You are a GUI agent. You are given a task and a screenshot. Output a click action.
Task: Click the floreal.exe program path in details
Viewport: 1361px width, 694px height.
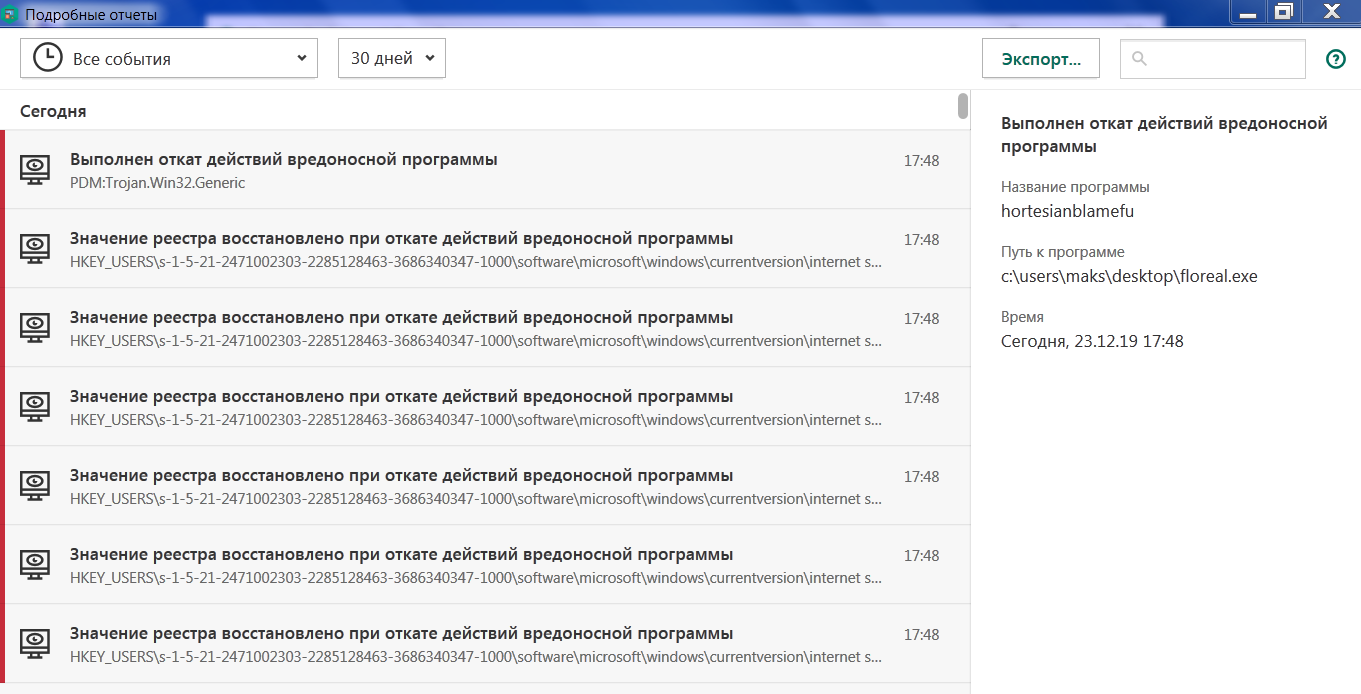point(1129,276)
